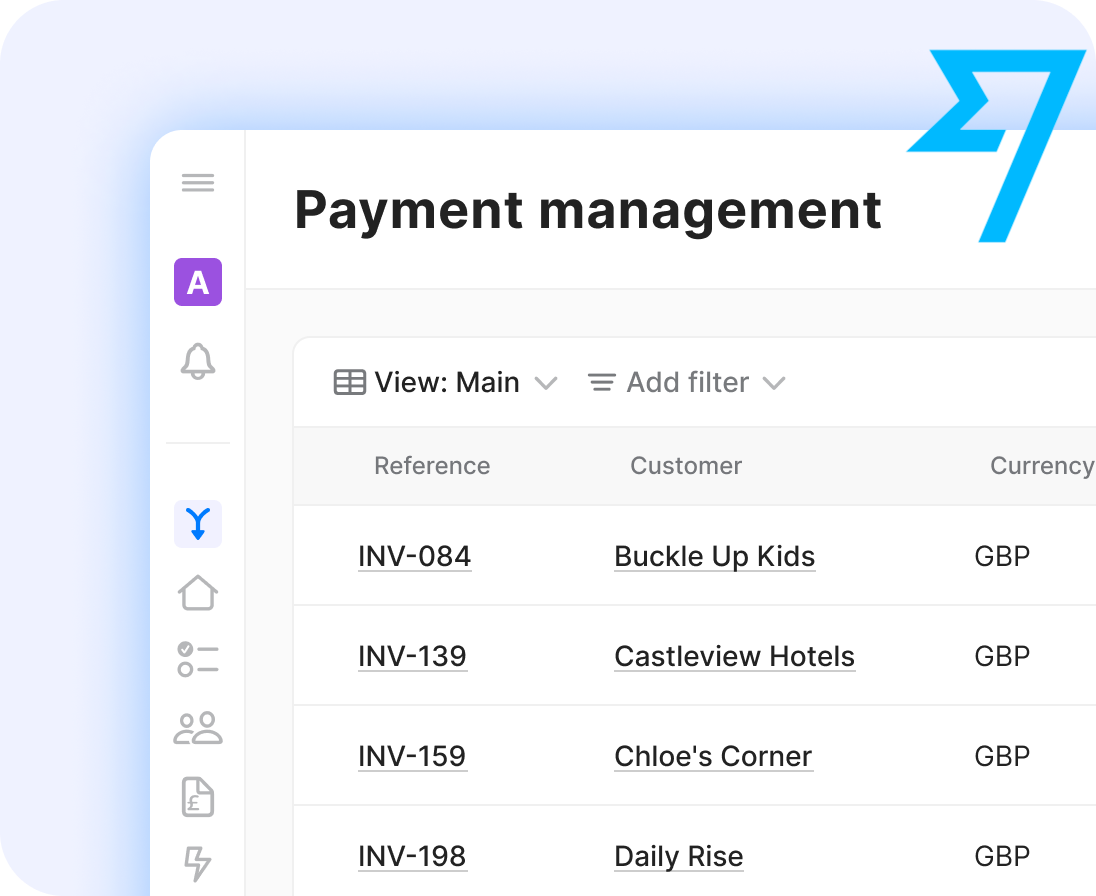The width and height of the screenshot is (1096, 896).
Task: Click the filter lines icon
Action: (602, 382)
